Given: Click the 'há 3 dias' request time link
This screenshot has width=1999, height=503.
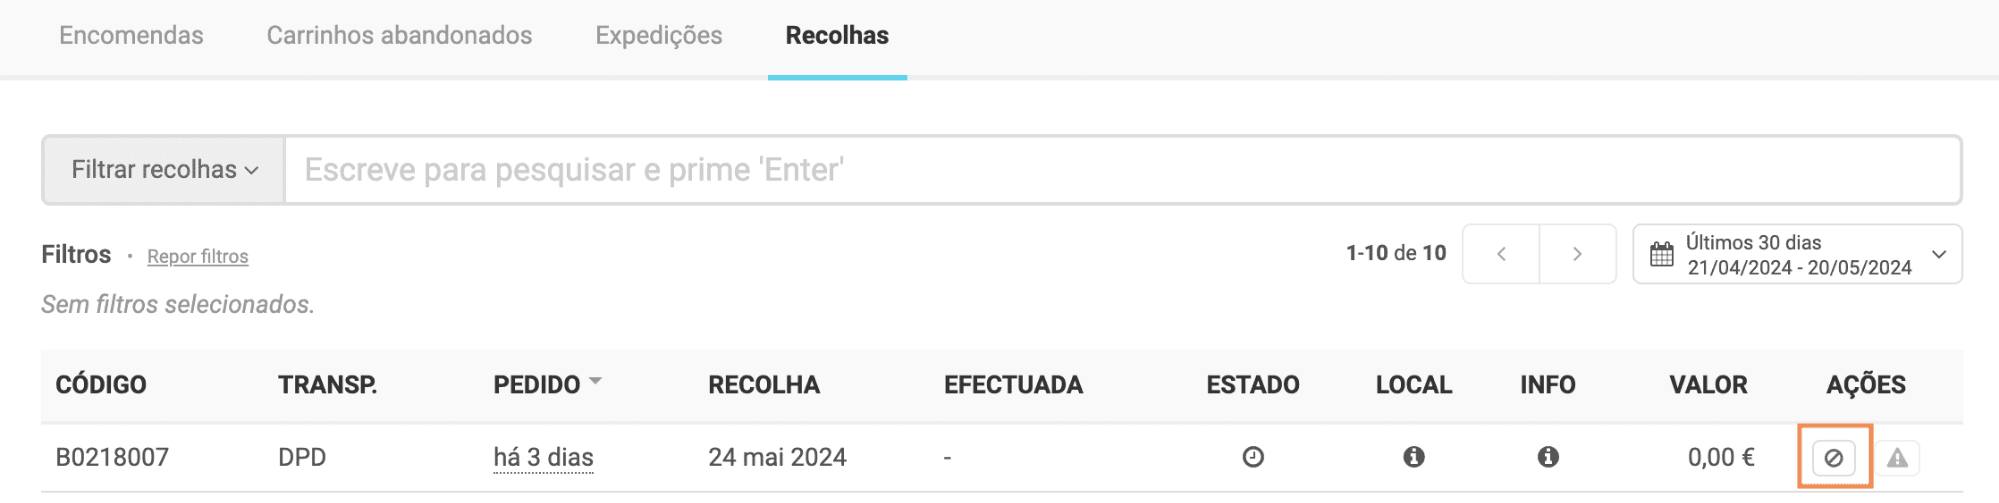Looking at the screenshot, I should (543, 457).
